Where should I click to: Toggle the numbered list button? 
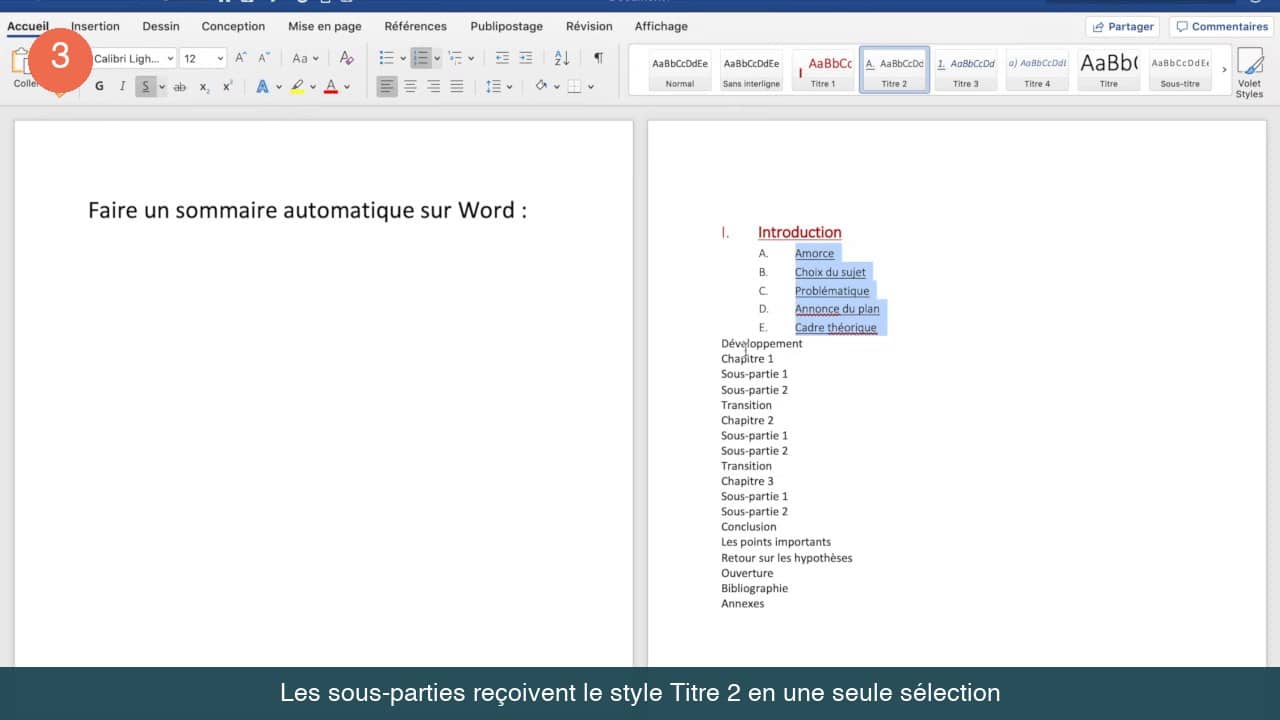421,58
